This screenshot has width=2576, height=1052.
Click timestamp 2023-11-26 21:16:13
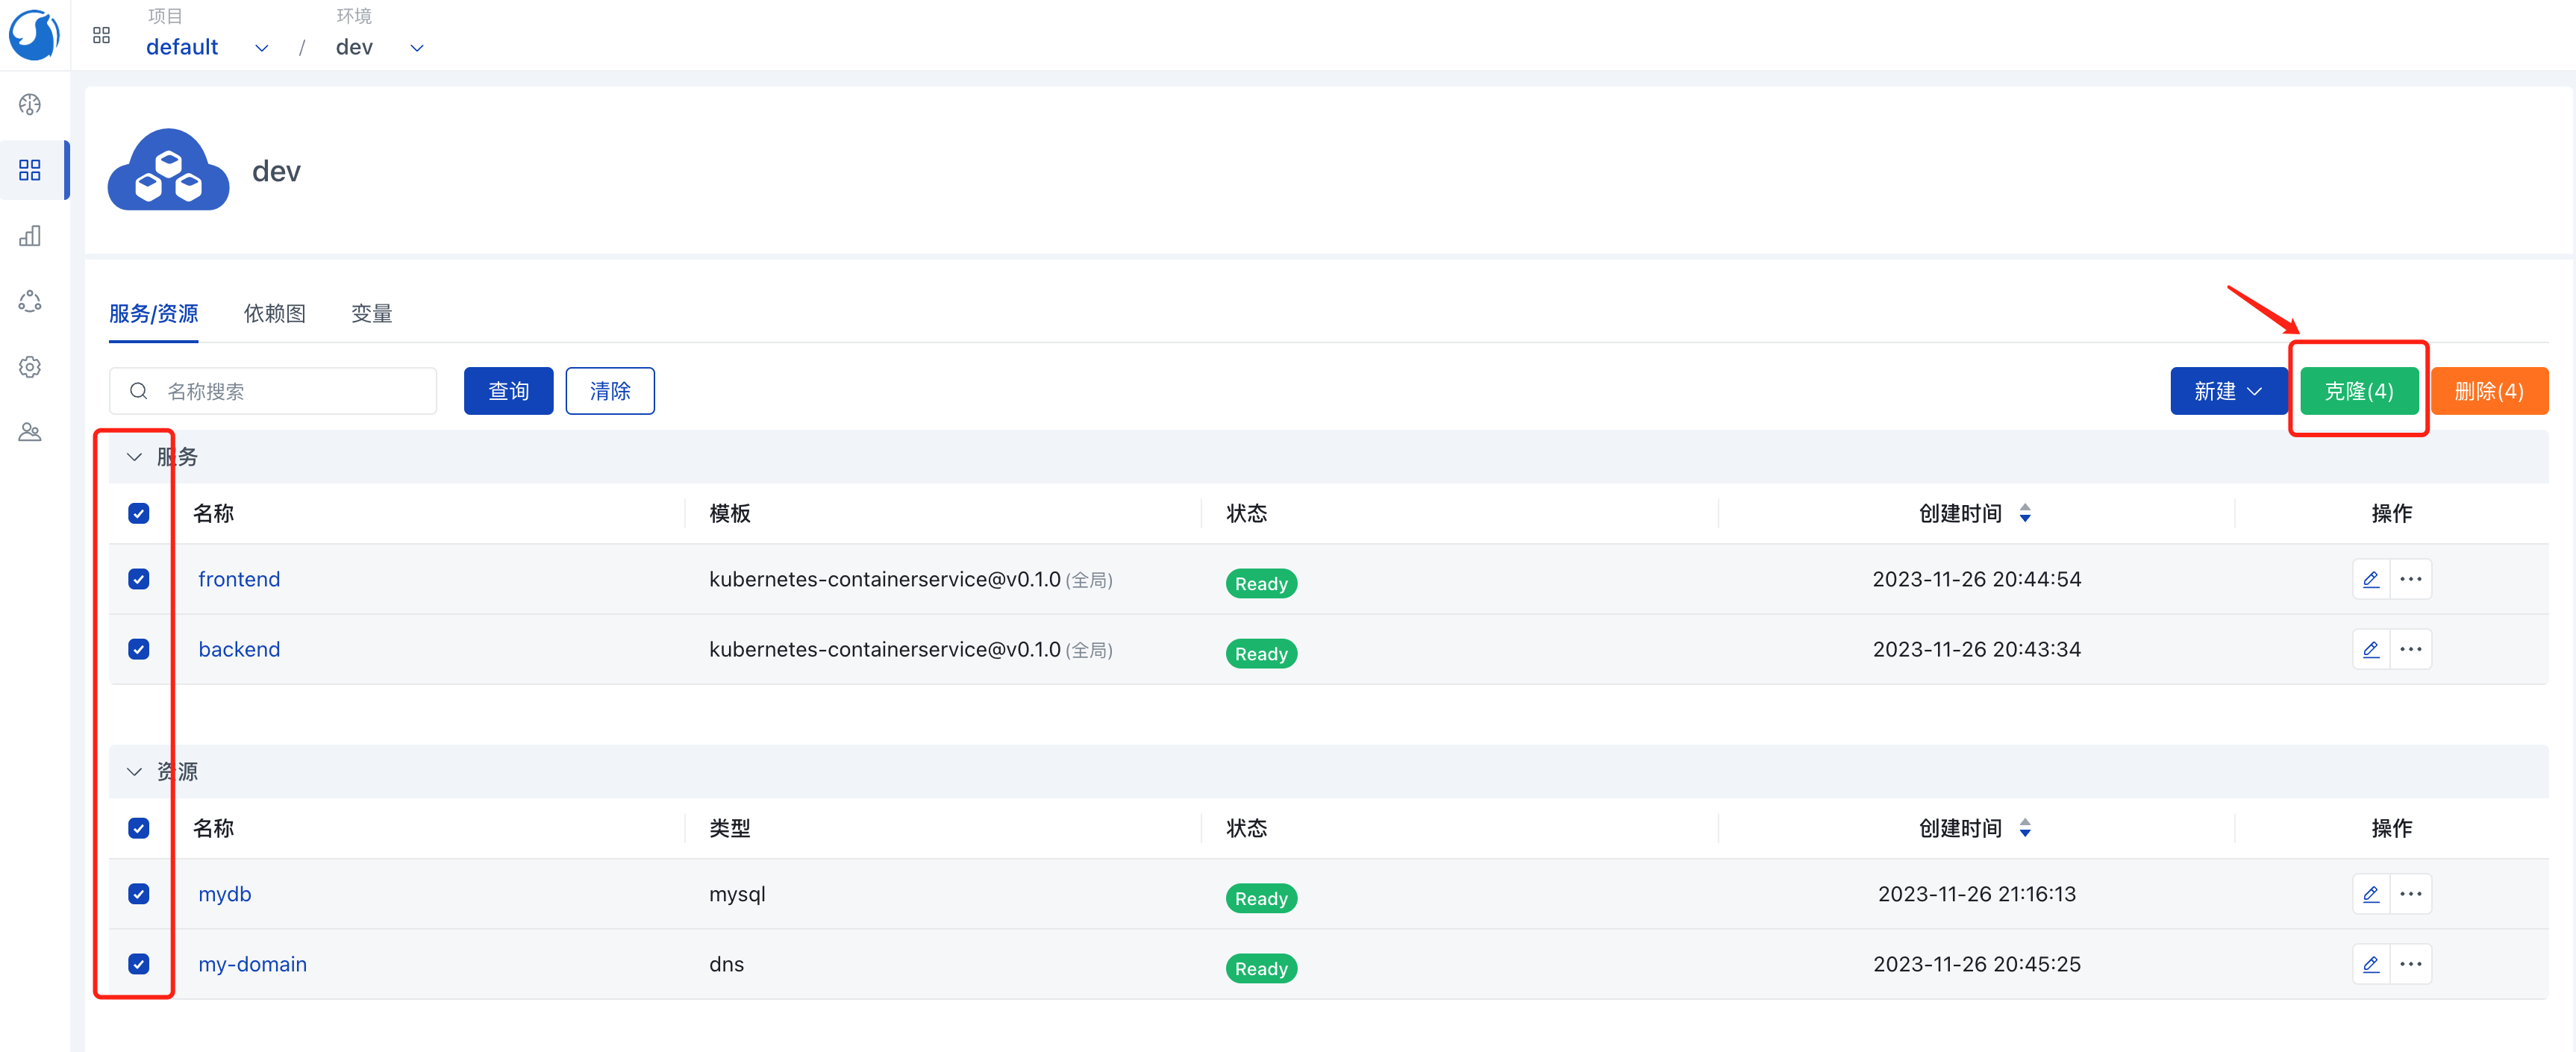1976,894
